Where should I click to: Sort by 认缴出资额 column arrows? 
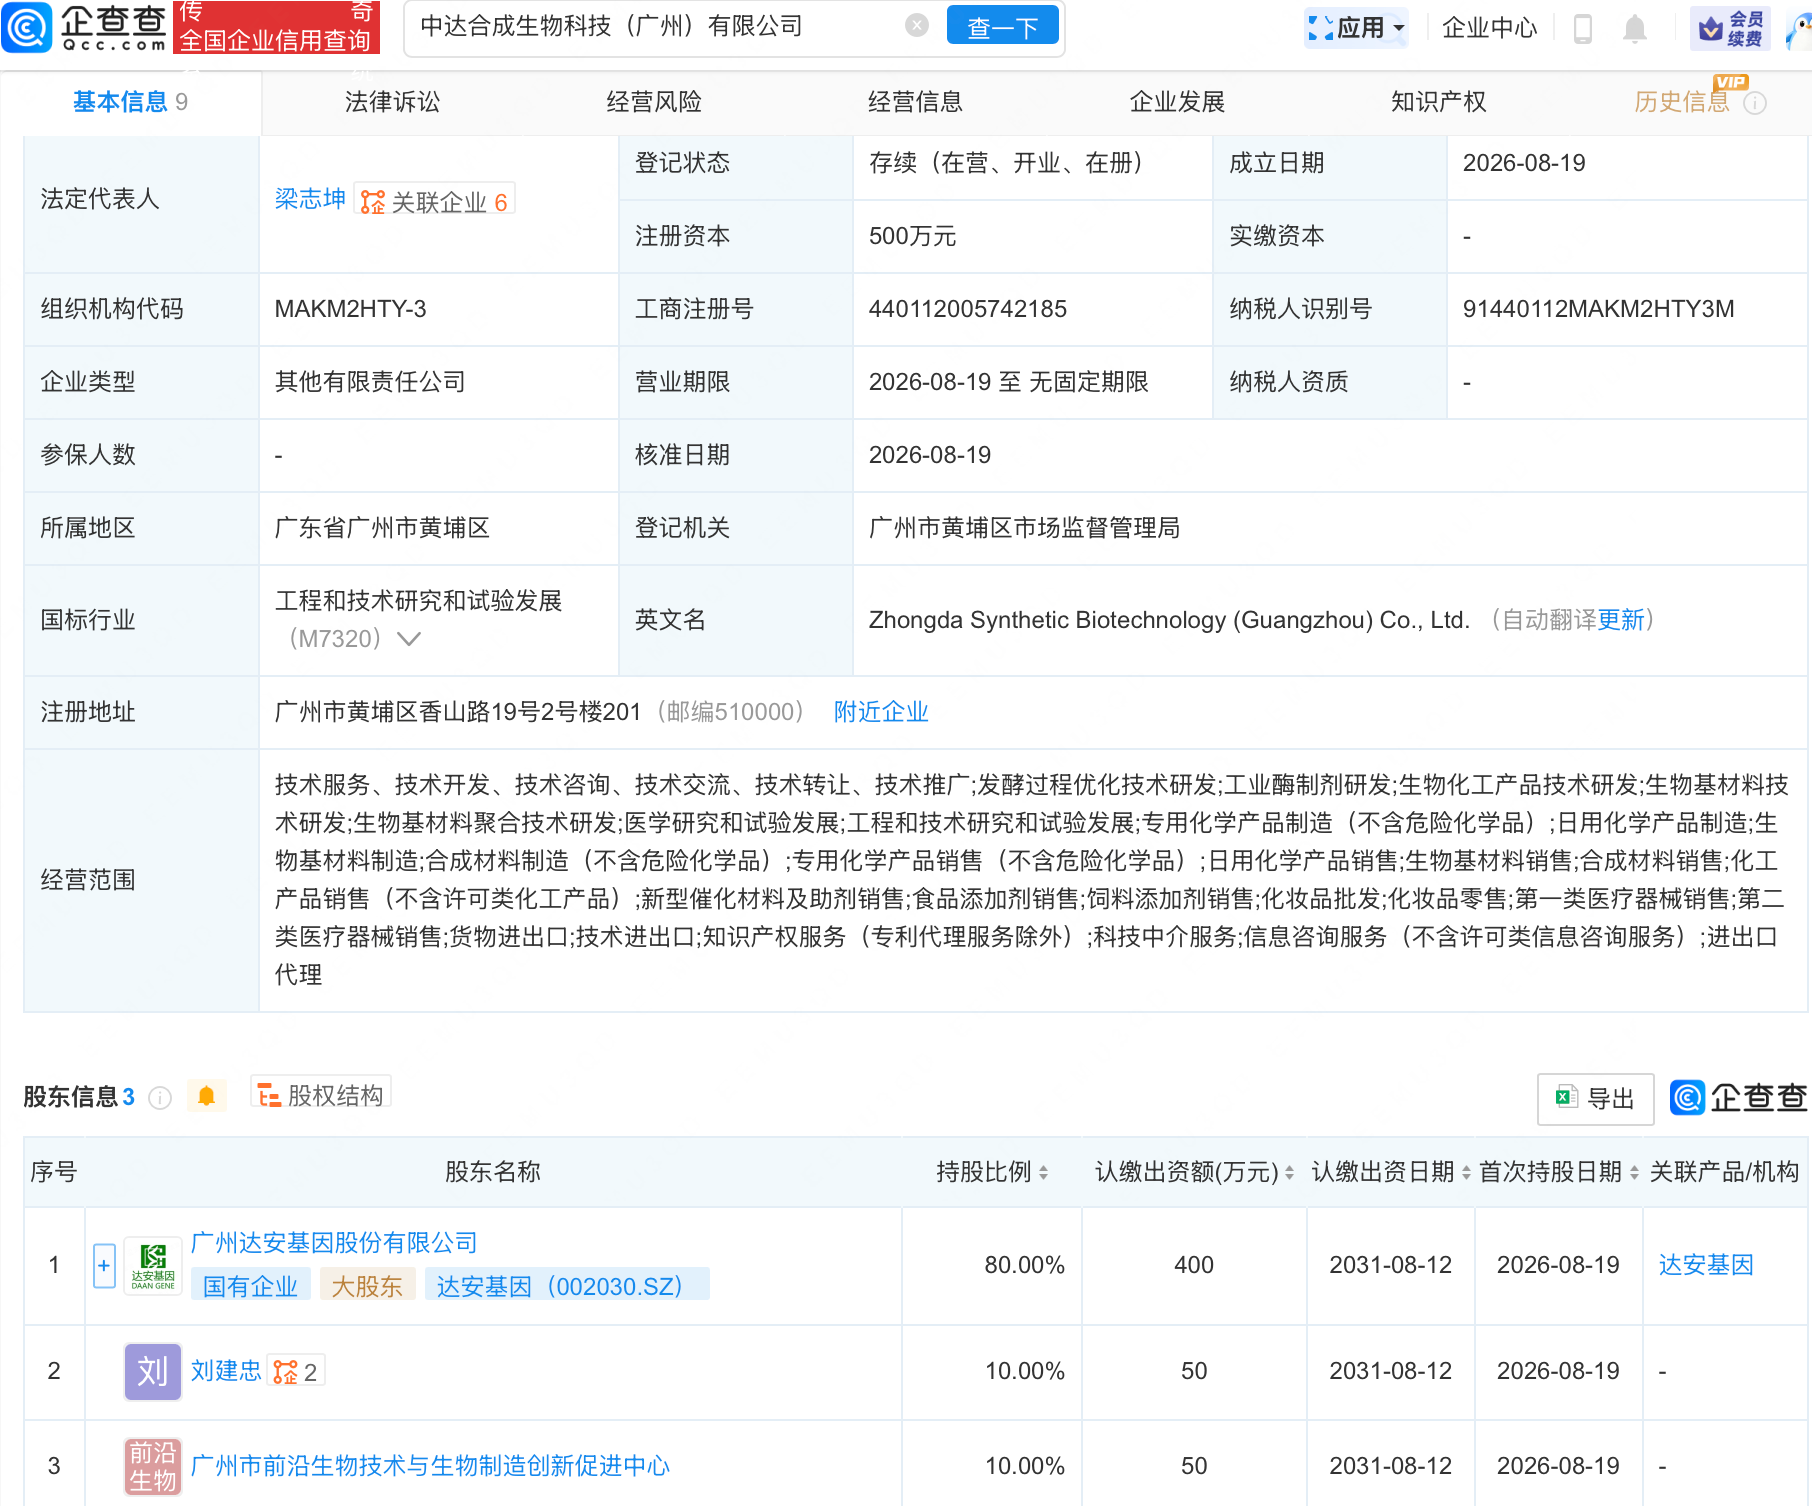pos(1289,1172)
